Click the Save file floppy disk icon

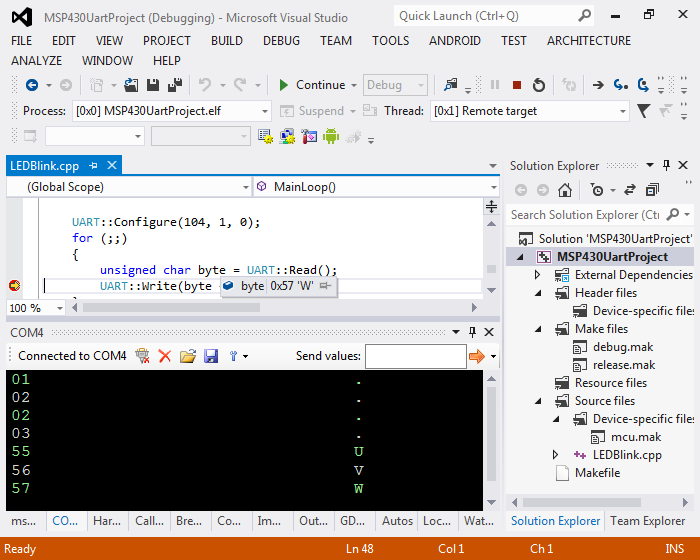point(153,85)
